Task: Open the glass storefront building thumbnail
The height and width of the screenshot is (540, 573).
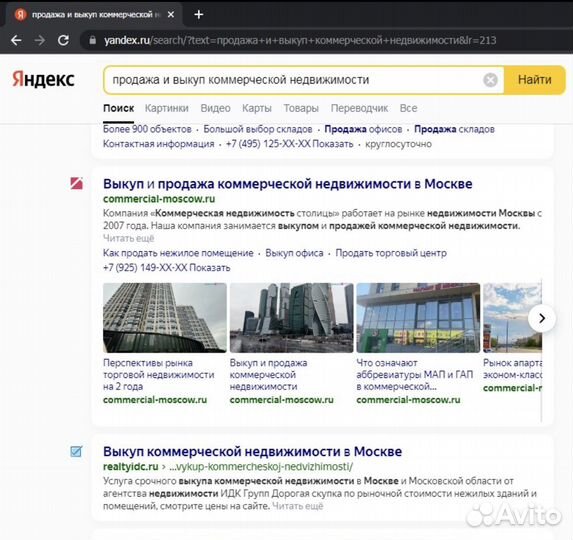Action: (x=418, y=317)
